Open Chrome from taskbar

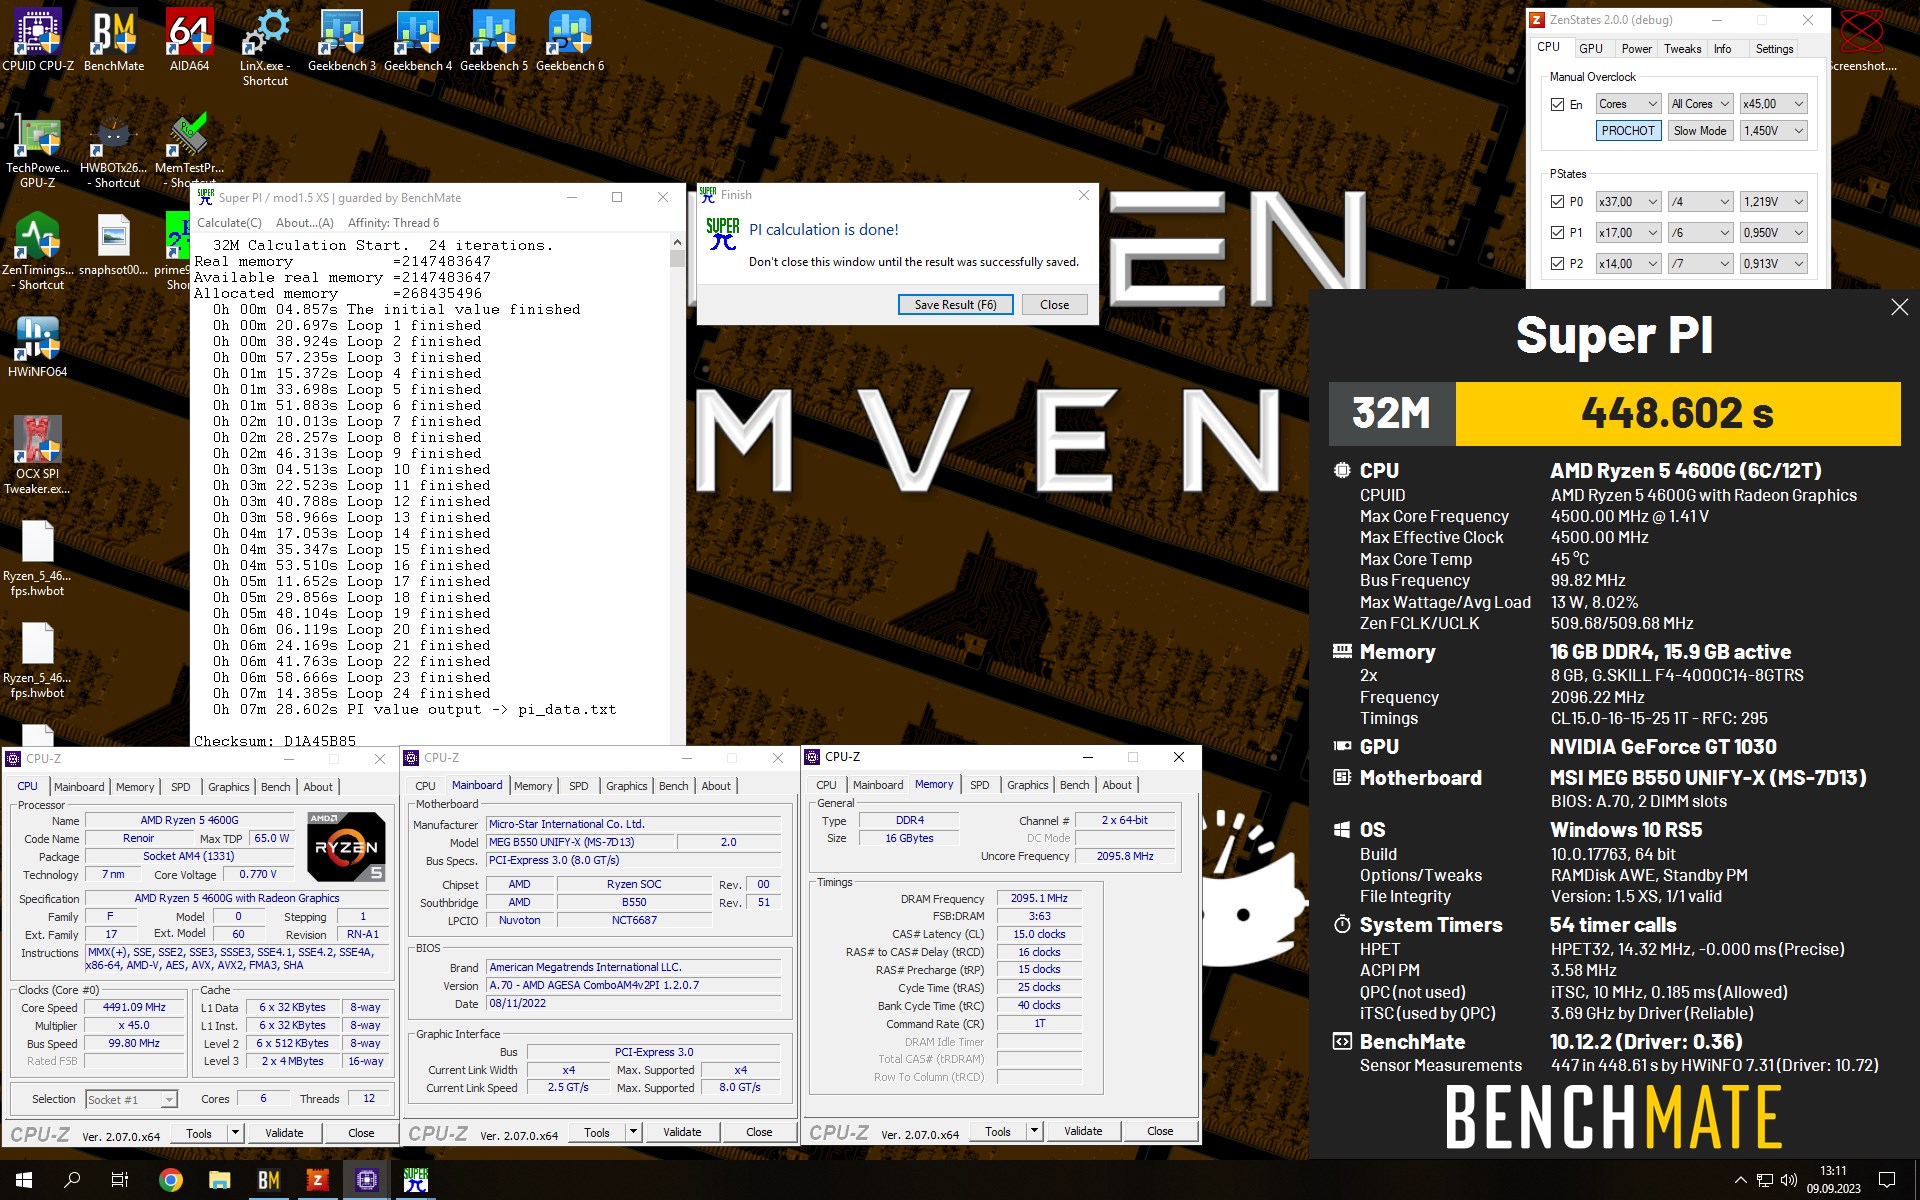171,1180
